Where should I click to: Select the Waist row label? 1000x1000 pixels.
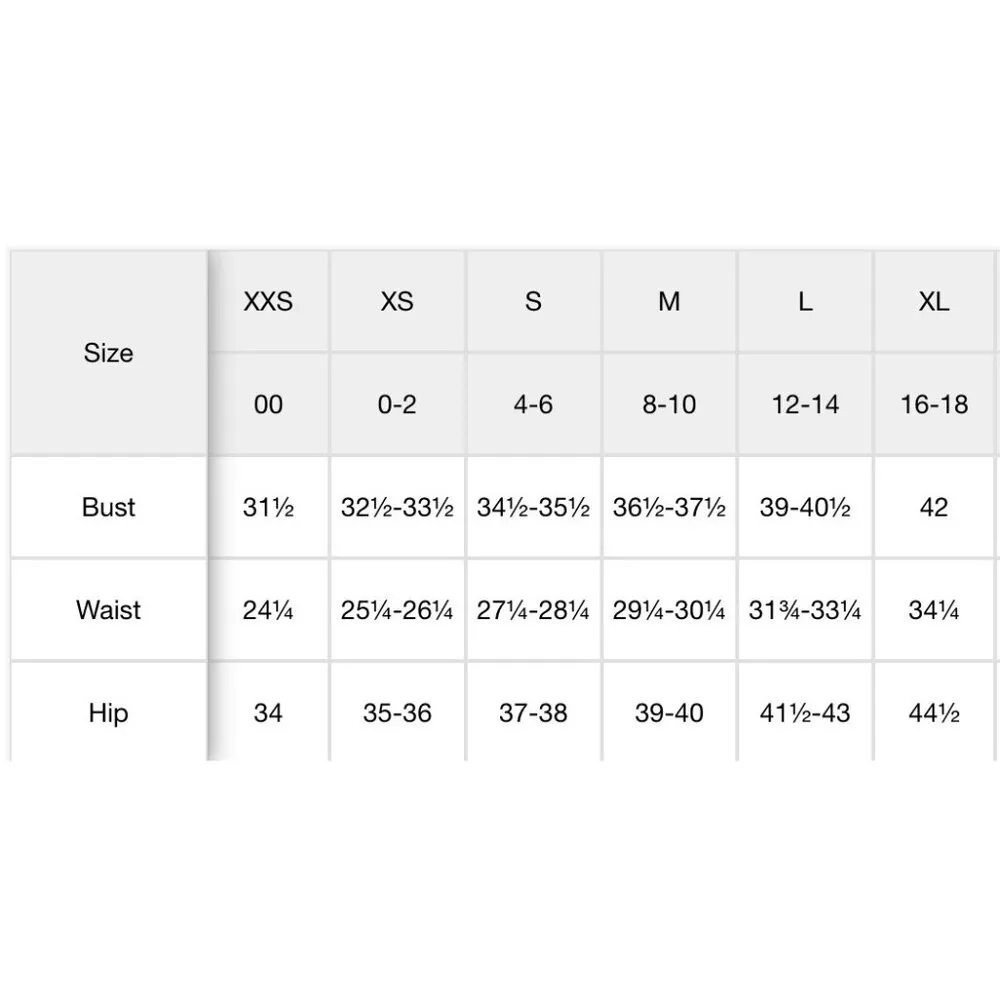[108, 610]
